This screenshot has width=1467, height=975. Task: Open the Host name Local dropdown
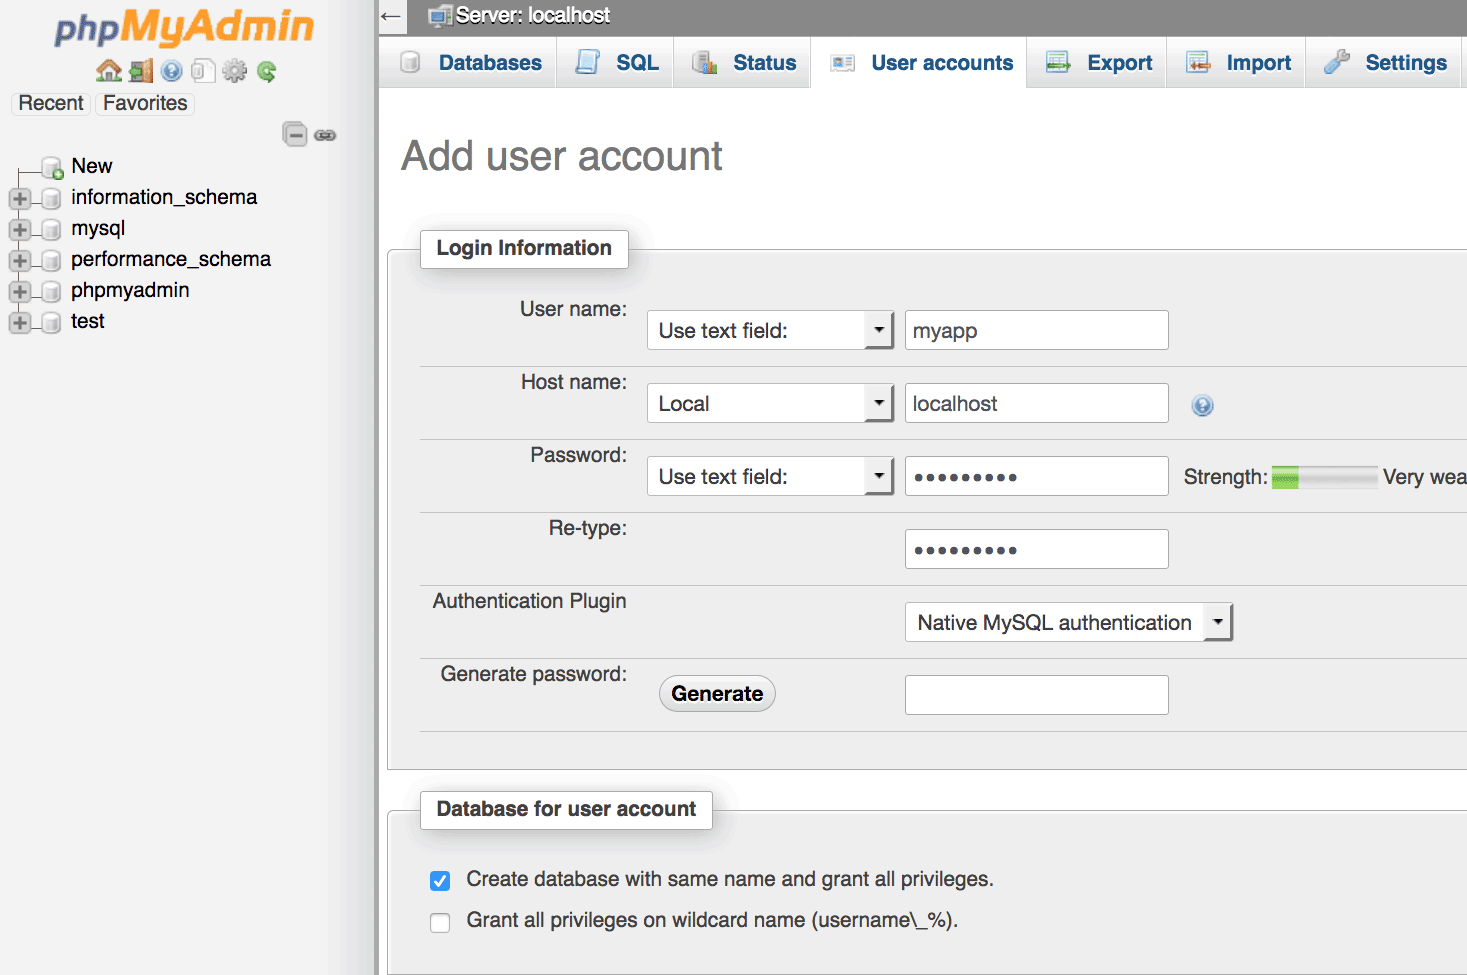(769, 403)
